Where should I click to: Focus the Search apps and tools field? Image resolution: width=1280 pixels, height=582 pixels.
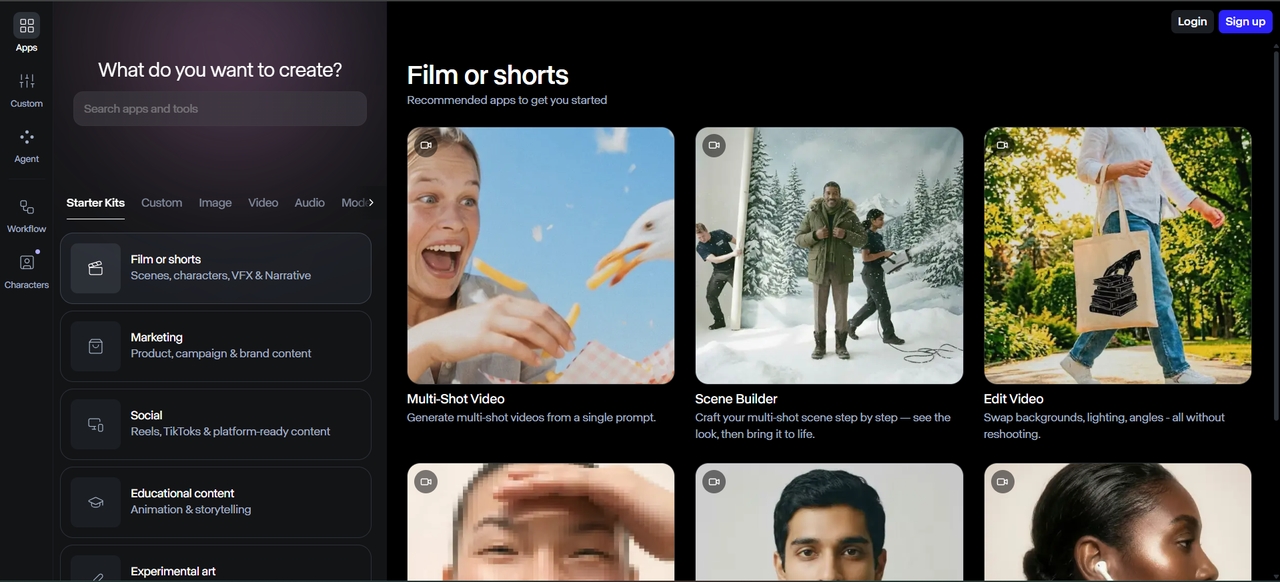pos(220,109)
